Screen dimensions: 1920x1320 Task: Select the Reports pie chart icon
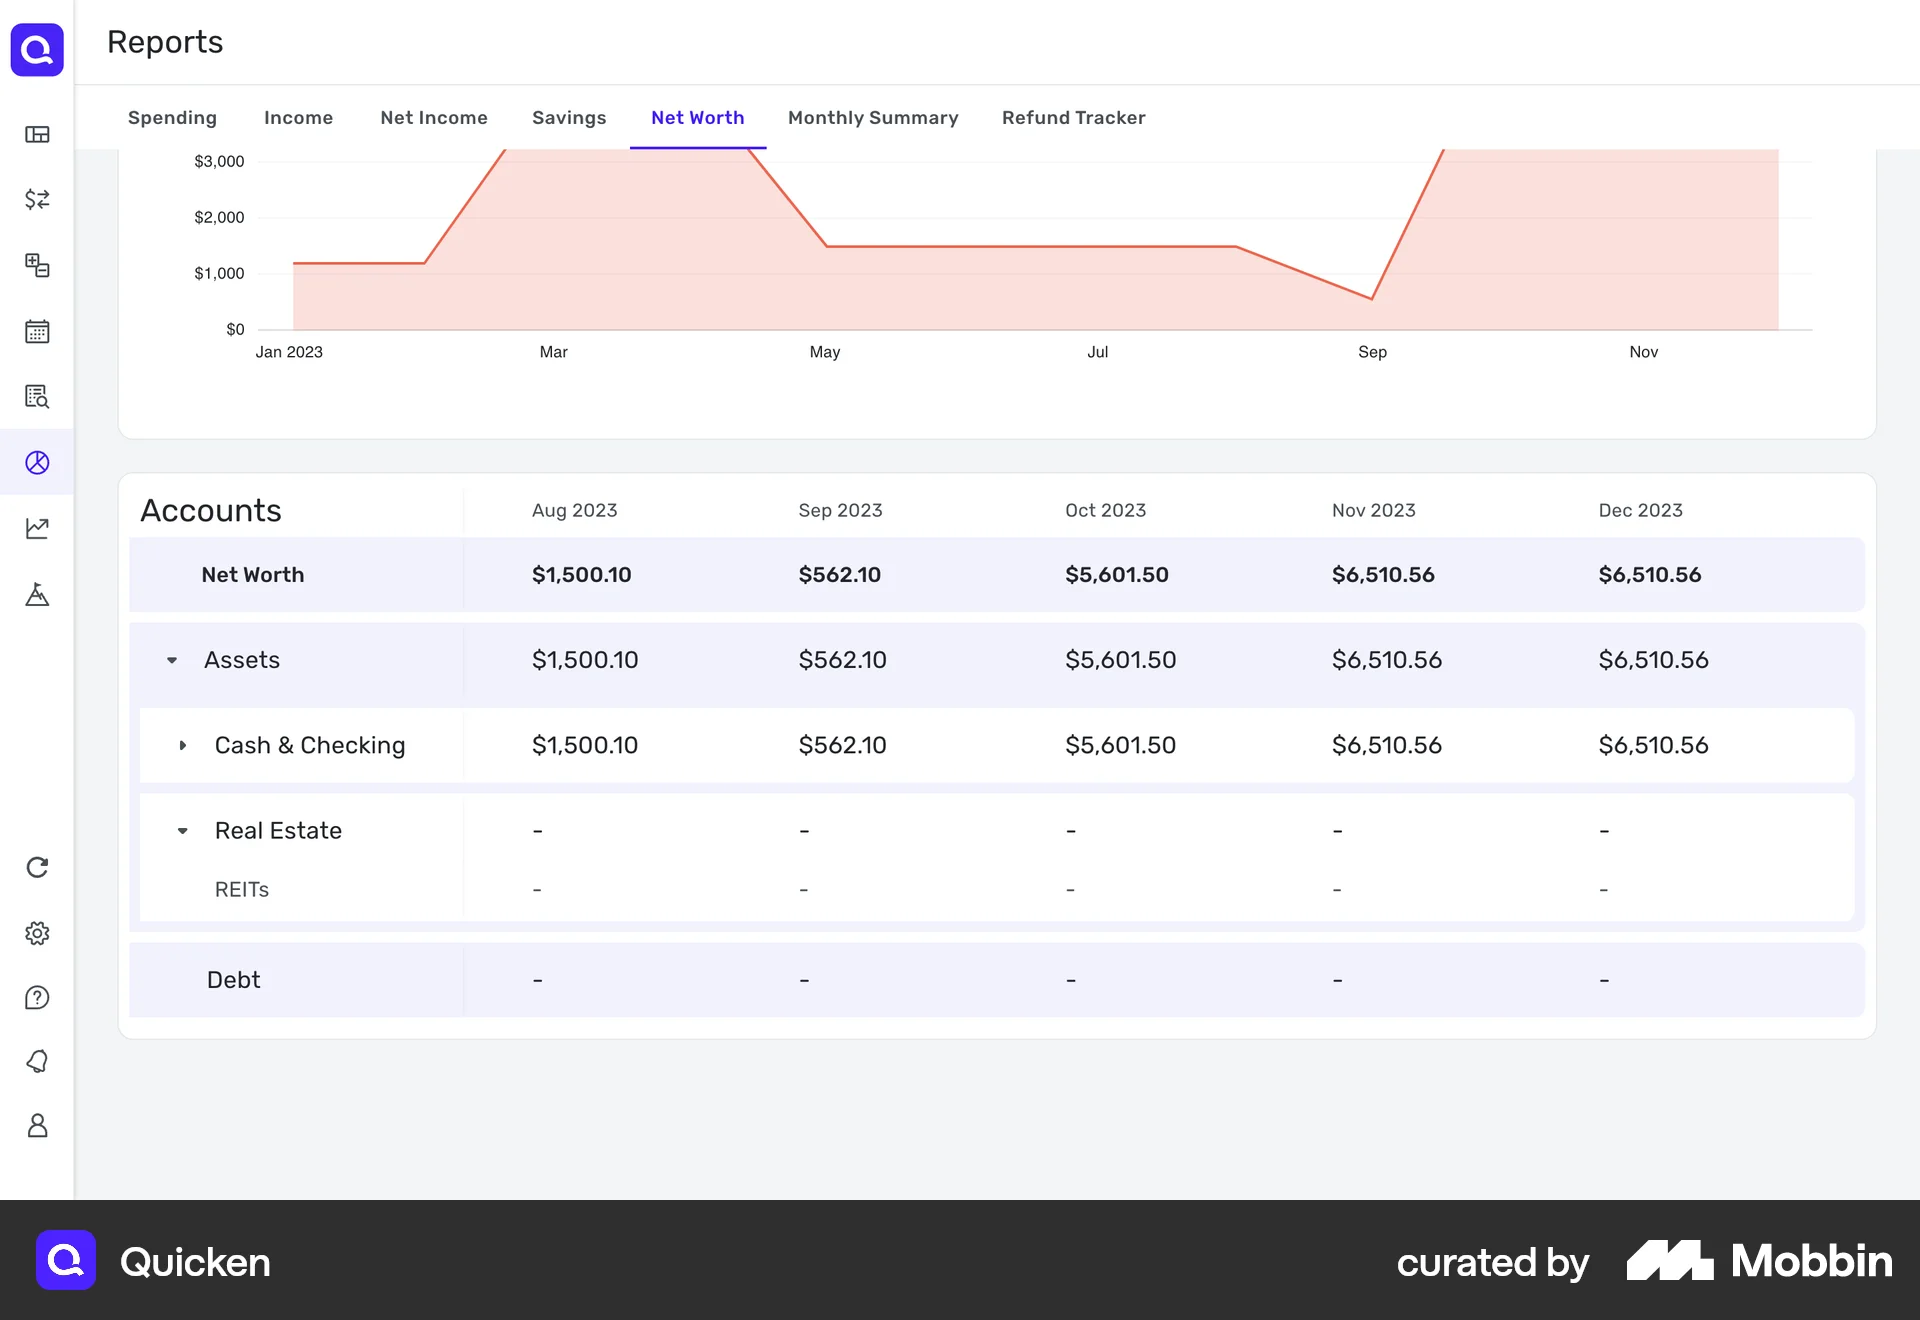[37, 462]
